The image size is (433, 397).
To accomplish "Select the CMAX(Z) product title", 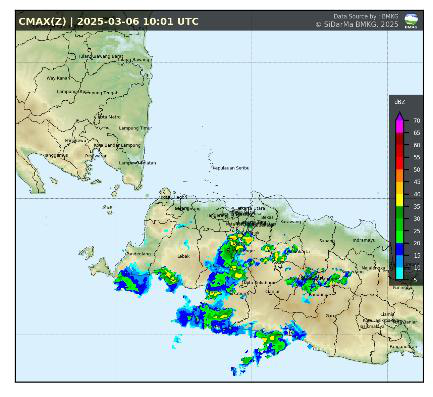I will pos(42,22).
